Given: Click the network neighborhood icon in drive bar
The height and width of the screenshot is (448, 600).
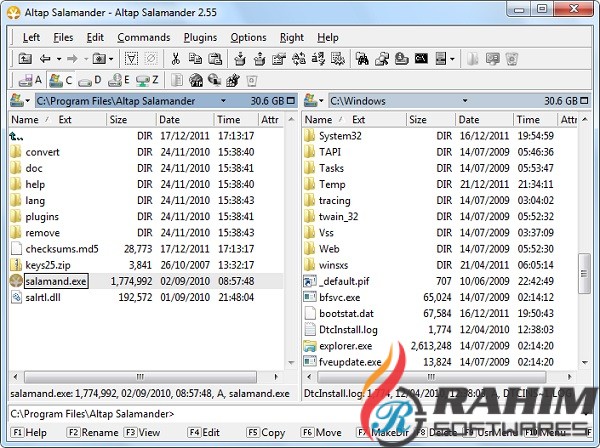Looking at the screenshot, I should click(215, 80).
